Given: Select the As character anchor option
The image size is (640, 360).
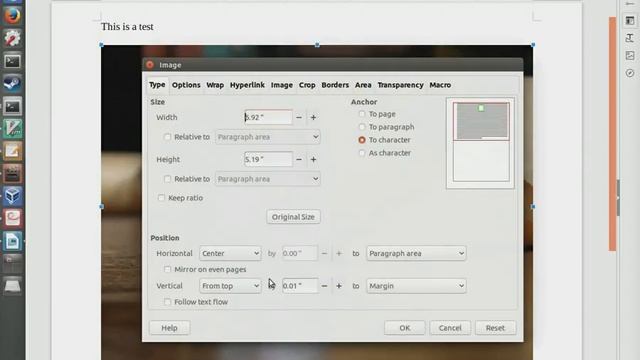Looking at the screenshot, I should point(362,153).
